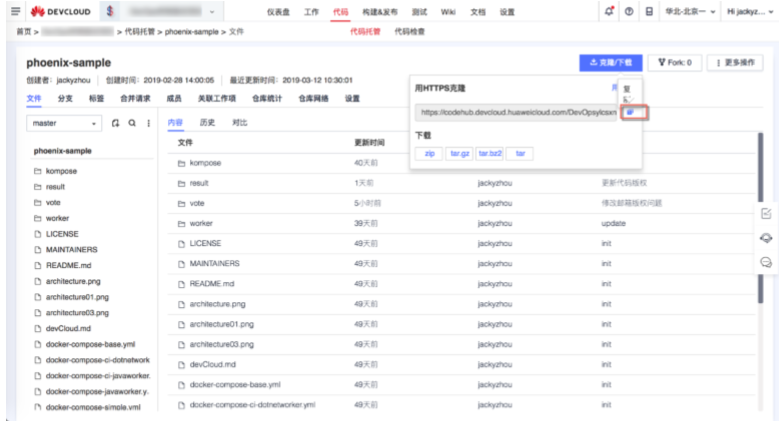Click the document icon next to help
The width and height of the screenshot is (779, 421).
tap(649, 11)
